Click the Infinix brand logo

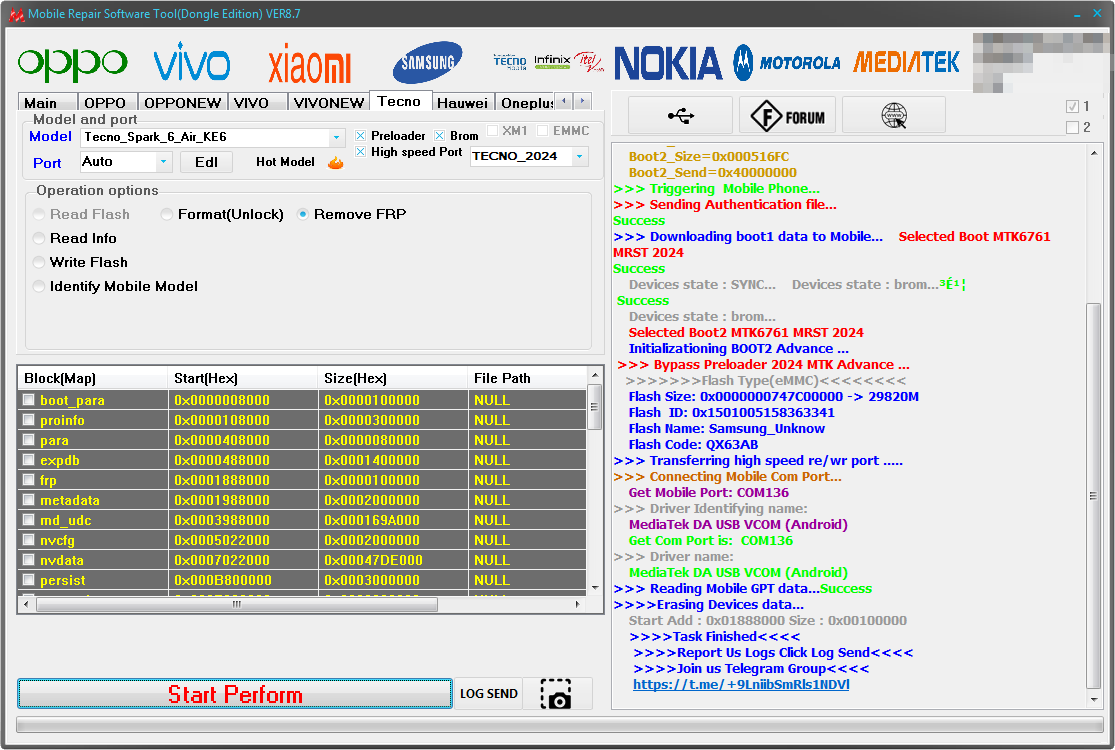[x=552, y=61]
